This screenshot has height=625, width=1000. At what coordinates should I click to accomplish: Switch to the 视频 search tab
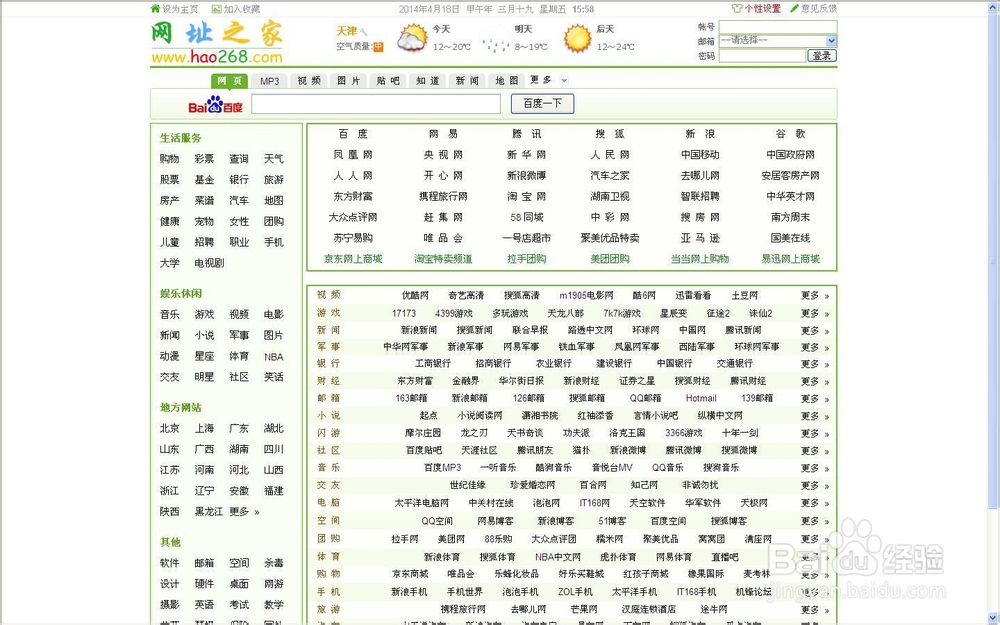click(309, 81)
